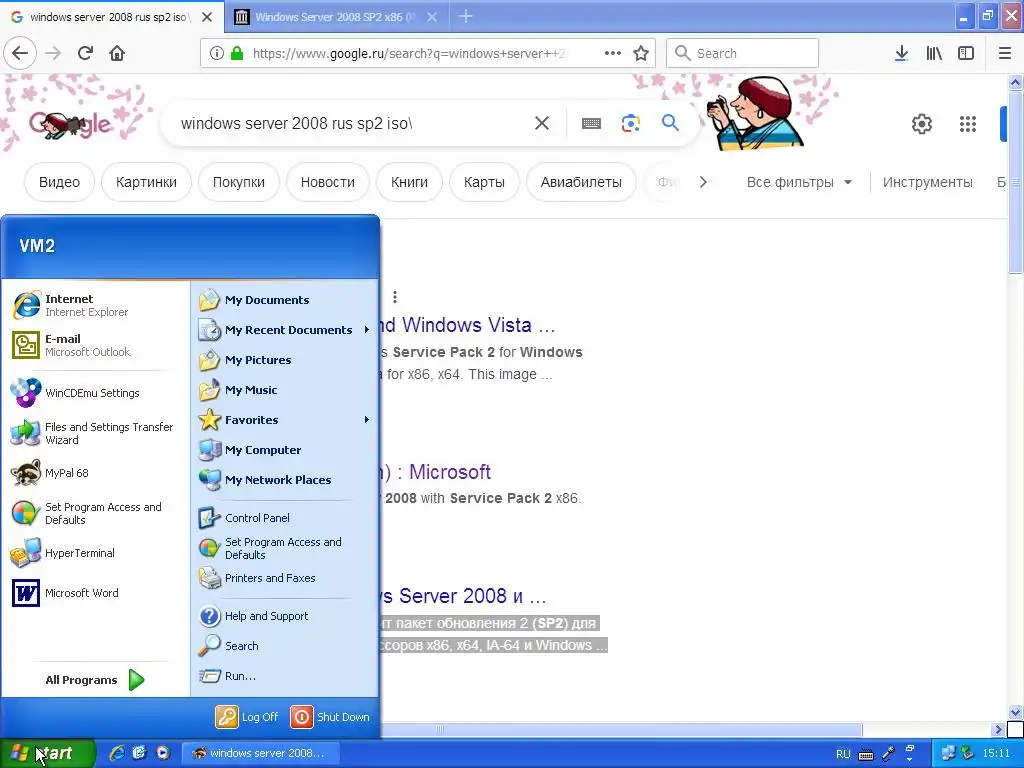Select the Книги filter
The height and width of the screenshot is (768, 1024).
(409, 182)
